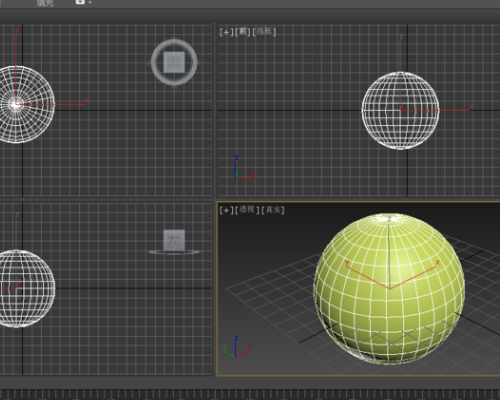Click the ViewCube top face in Top viewport
The image size is (500, 400).
tap(174, 62)
